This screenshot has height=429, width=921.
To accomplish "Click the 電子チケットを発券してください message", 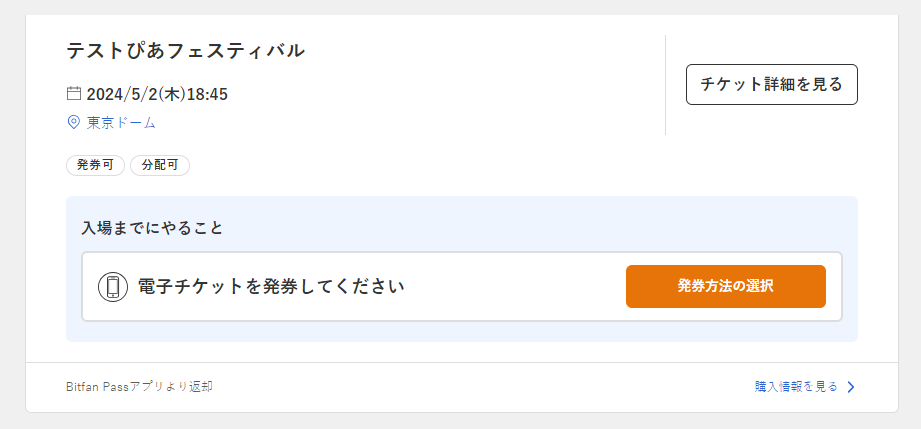I will 270,287.
